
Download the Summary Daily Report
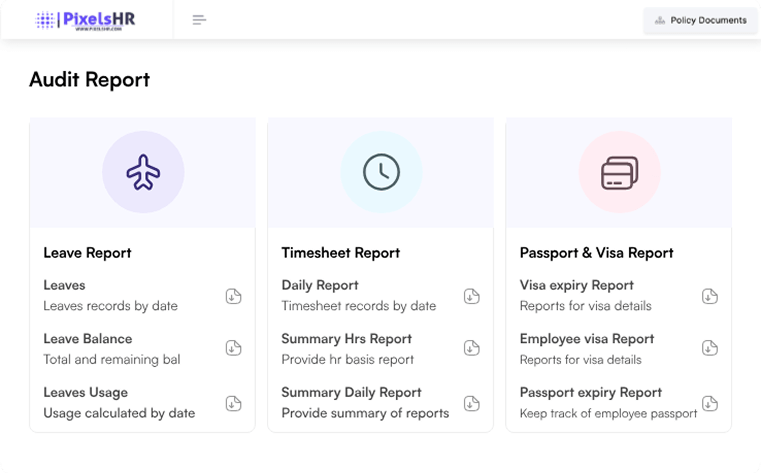click(471, 403)
